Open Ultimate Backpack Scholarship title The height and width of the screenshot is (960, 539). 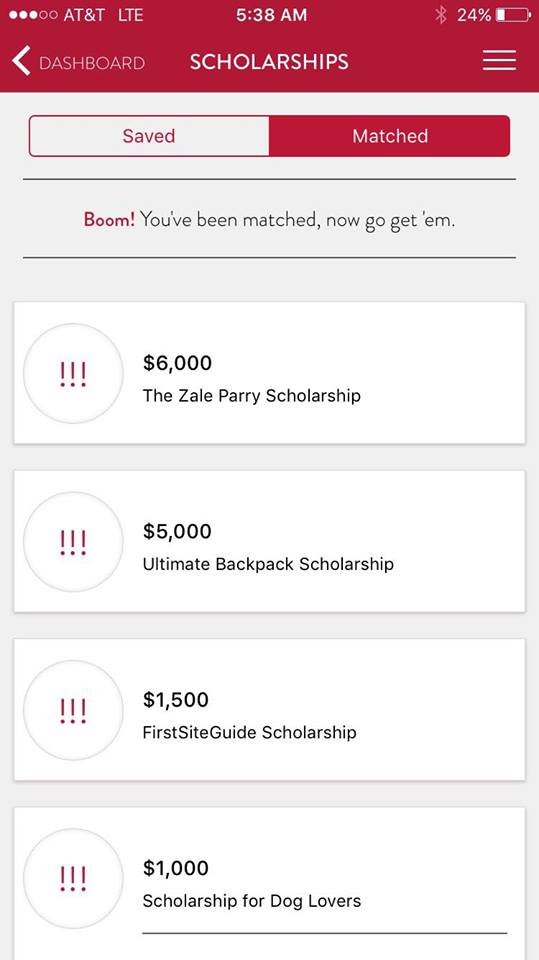pos(268,564)
